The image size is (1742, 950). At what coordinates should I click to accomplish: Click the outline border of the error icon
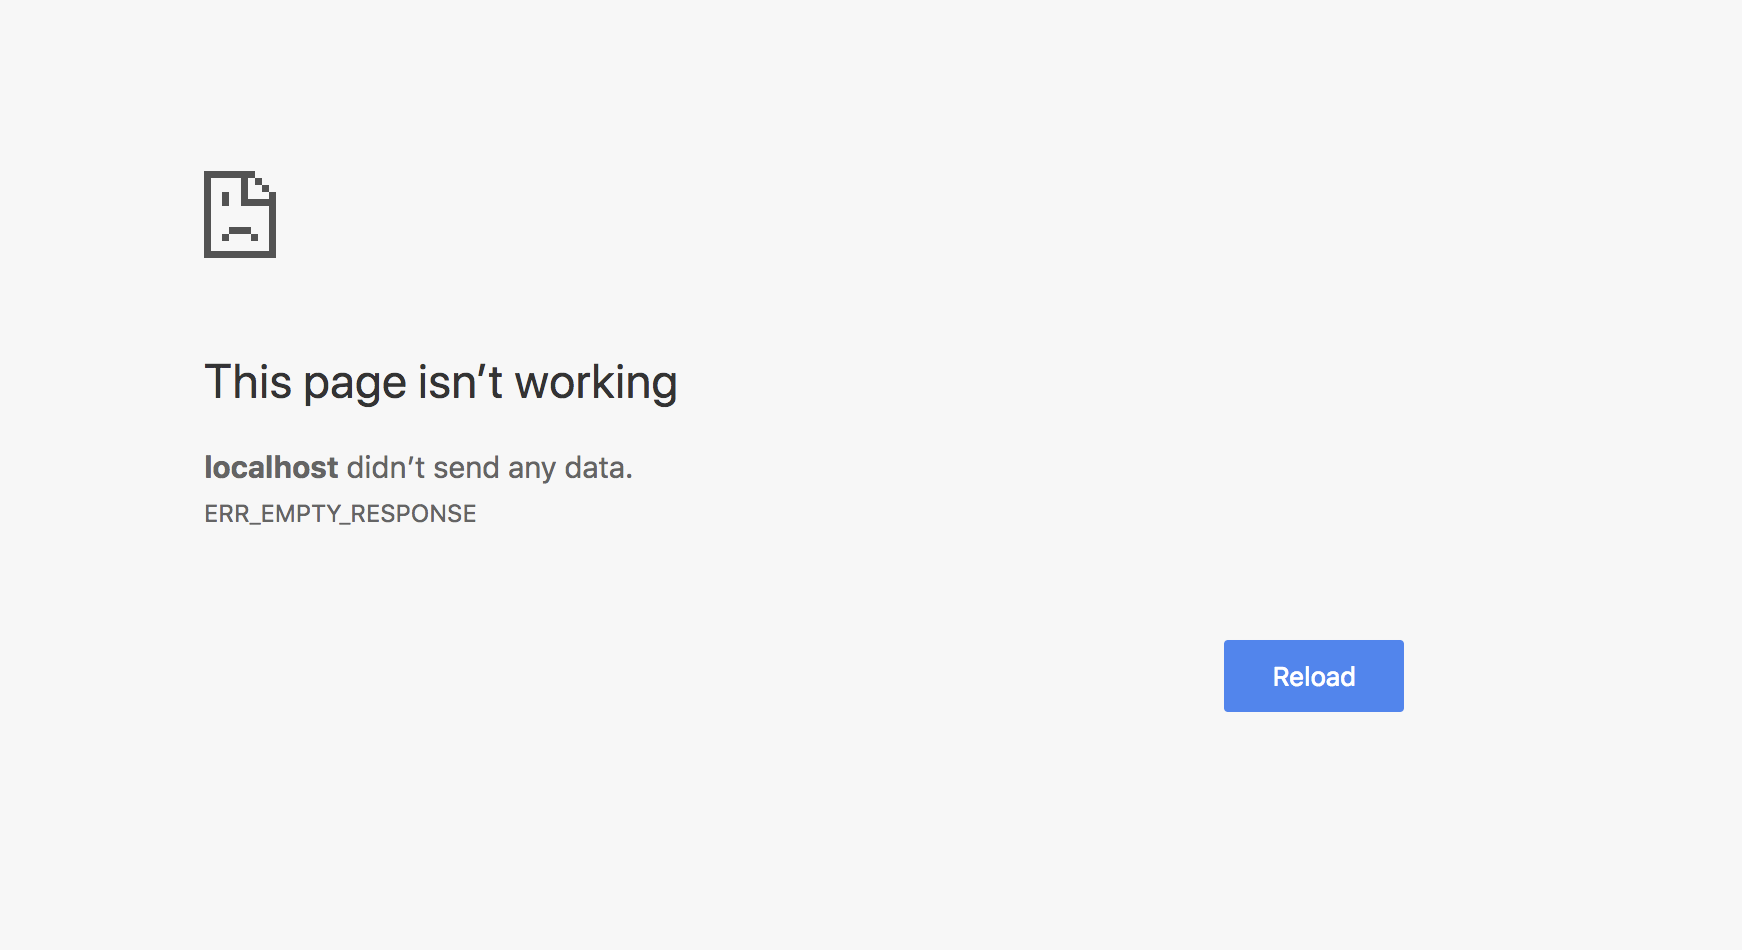tap(207, 215)
